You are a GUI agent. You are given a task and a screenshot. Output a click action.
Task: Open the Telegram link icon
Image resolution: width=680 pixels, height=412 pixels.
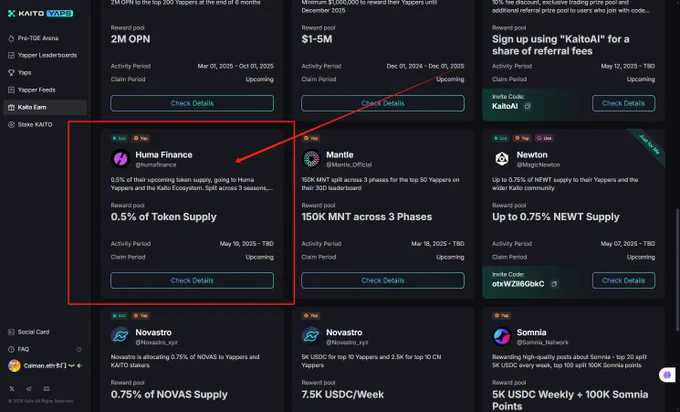pyautogui.click(x=29, y=389)
